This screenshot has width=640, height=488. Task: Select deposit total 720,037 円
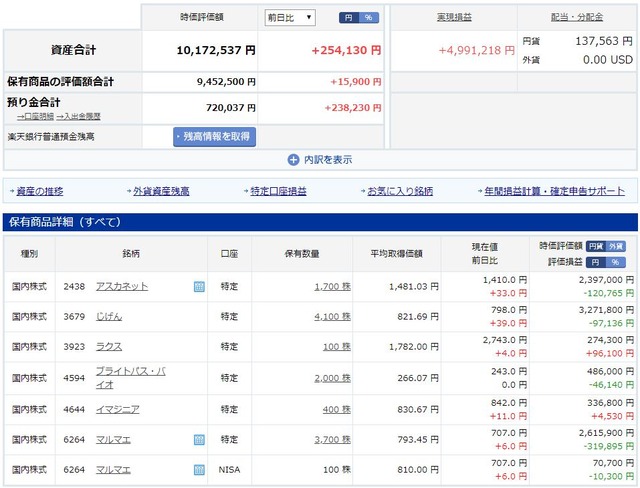[231, 108]
